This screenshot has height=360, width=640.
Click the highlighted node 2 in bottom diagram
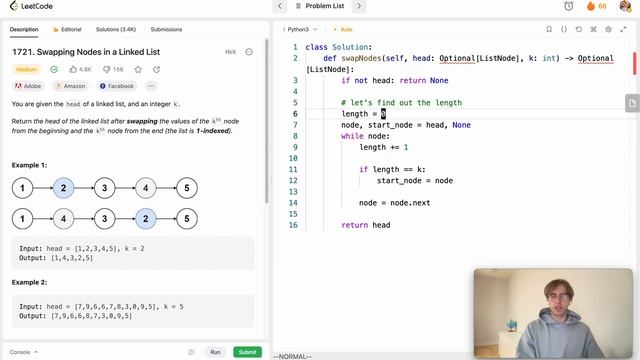coord(145,219)
